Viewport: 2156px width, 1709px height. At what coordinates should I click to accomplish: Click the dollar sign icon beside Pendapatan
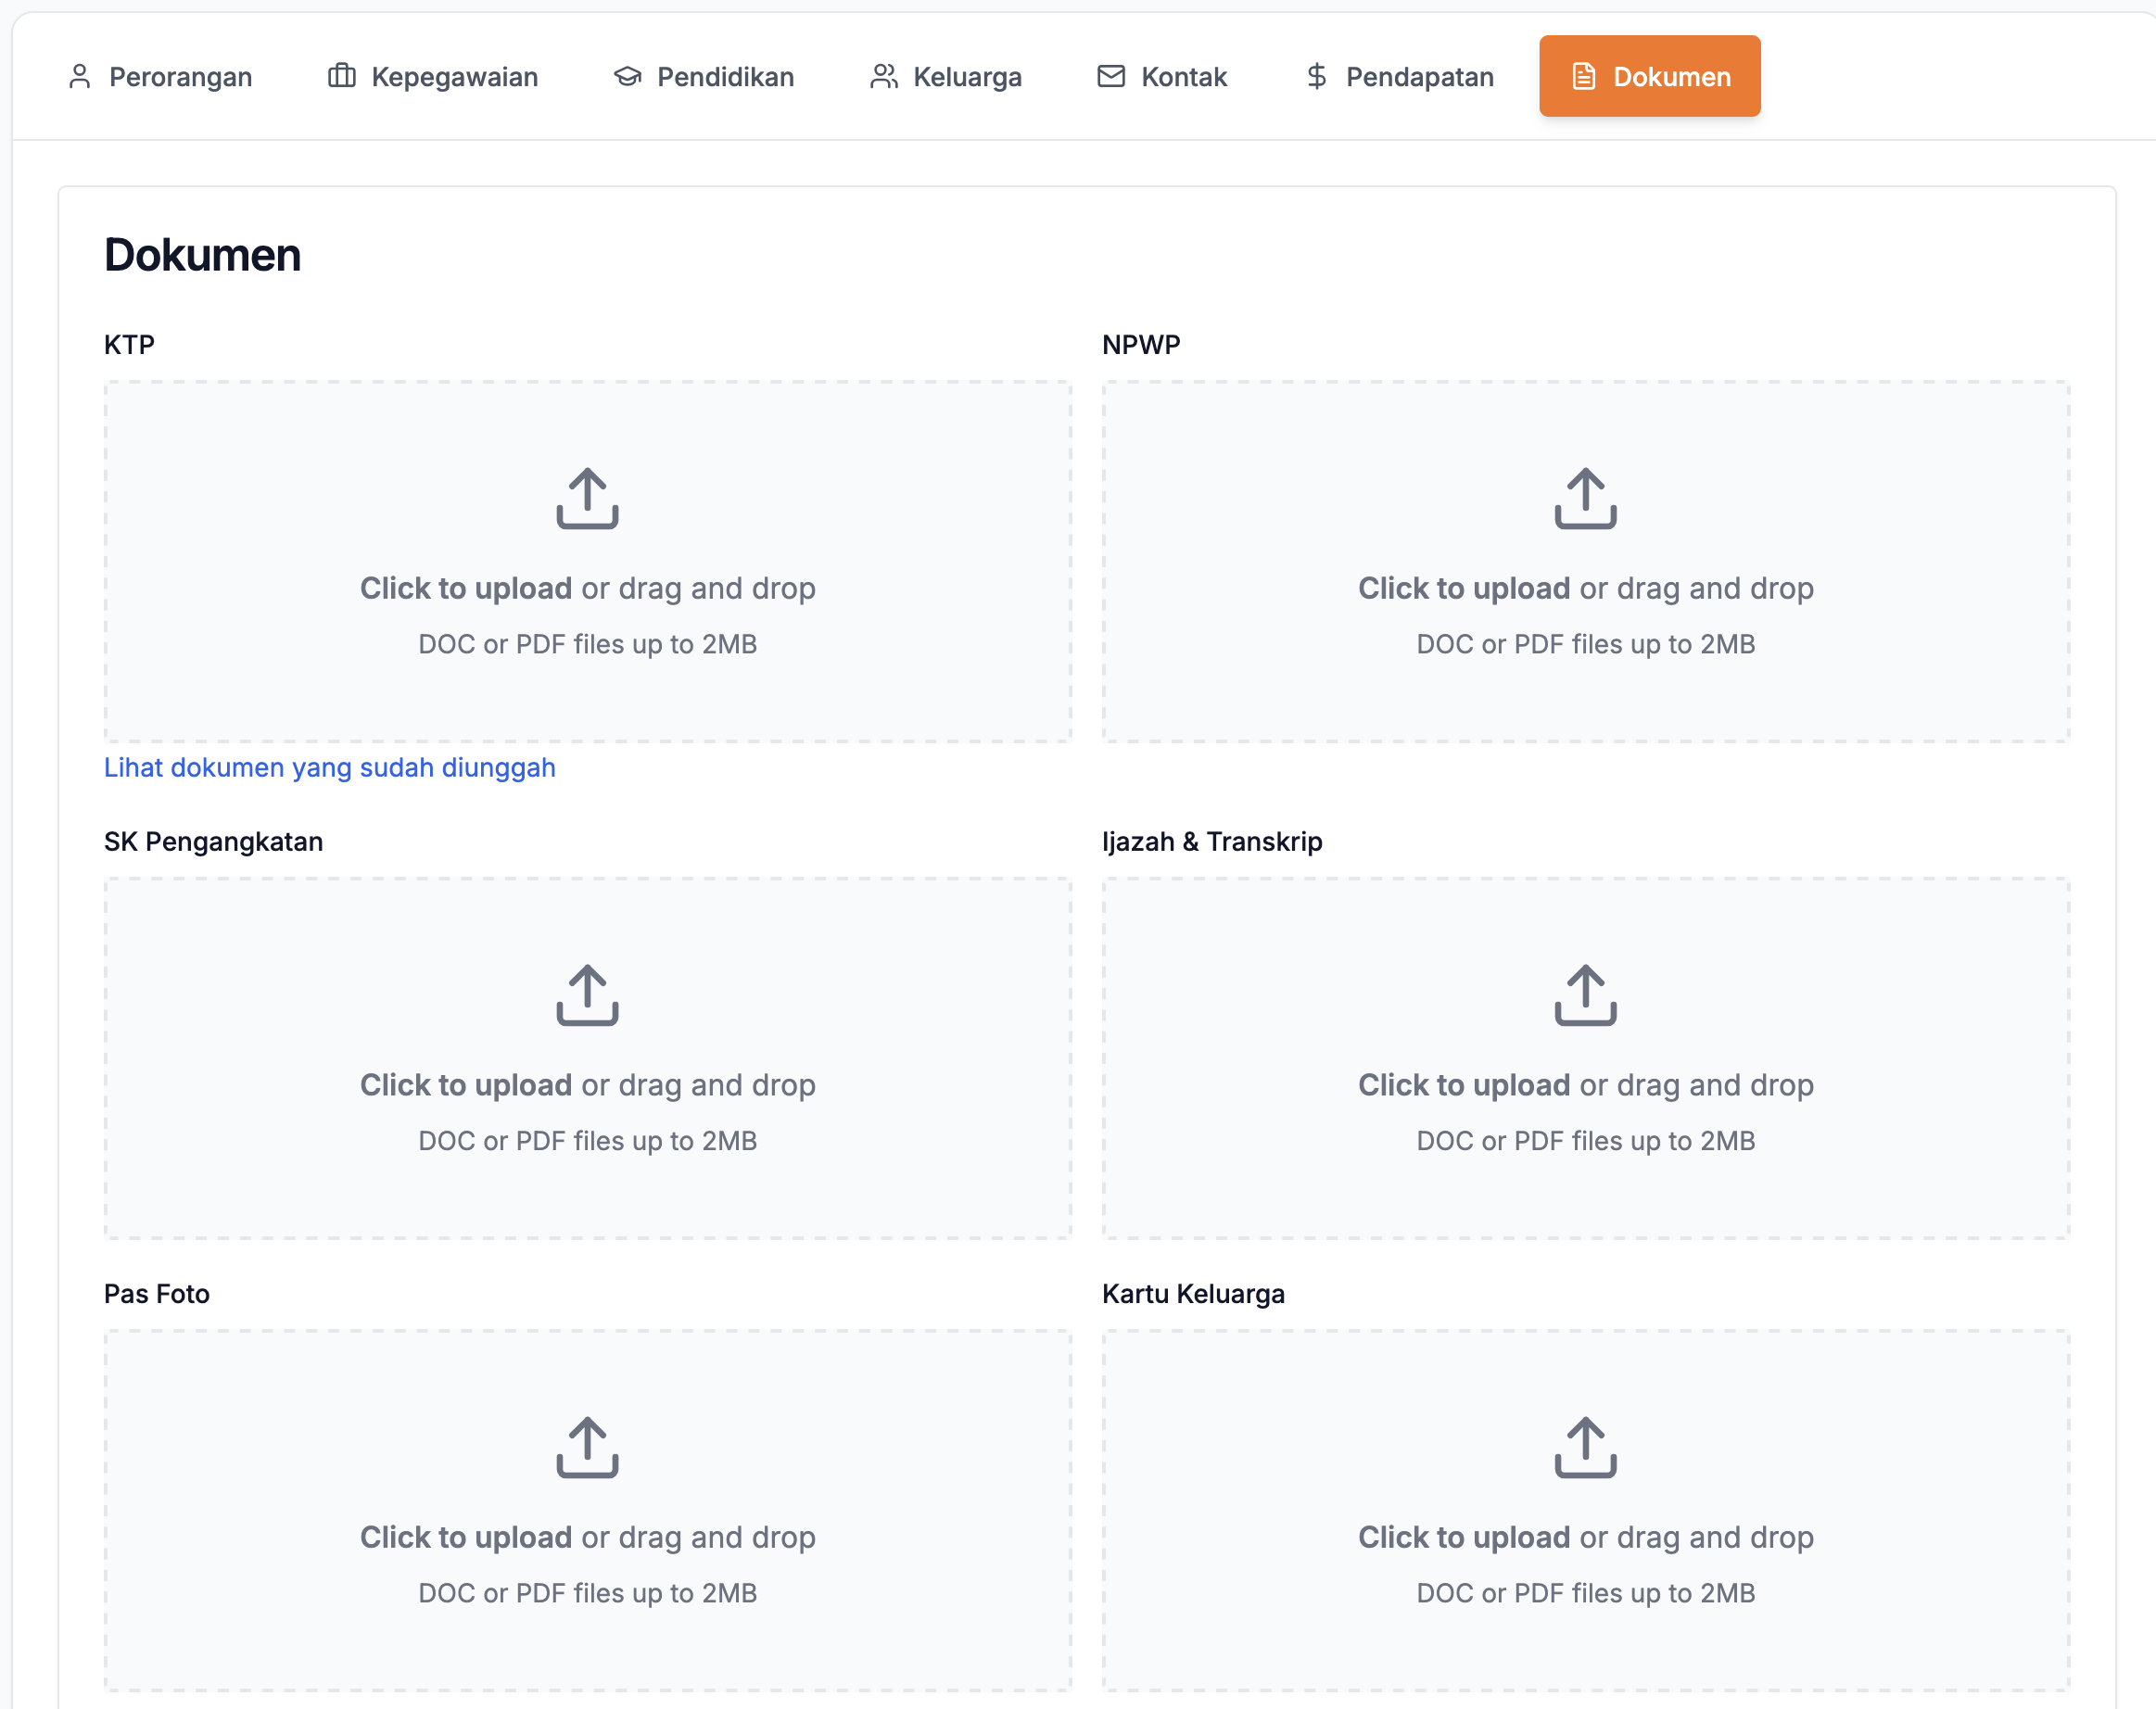(x=1316, y=77)
